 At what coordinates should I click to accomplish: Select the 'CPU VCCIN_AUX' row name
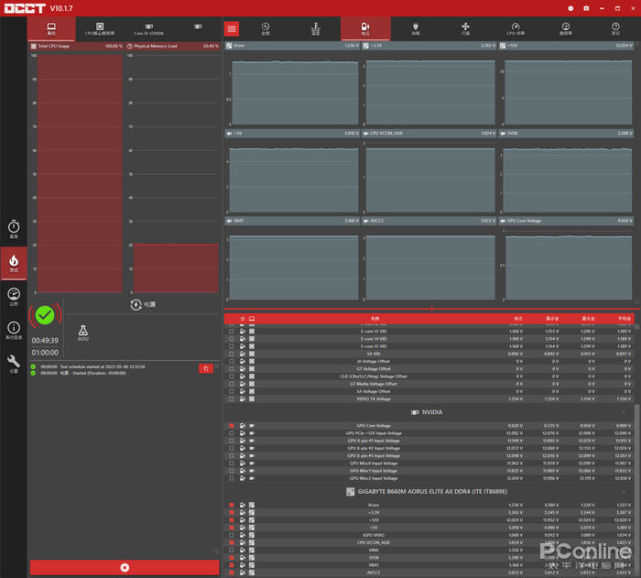(x=374, y=542)
